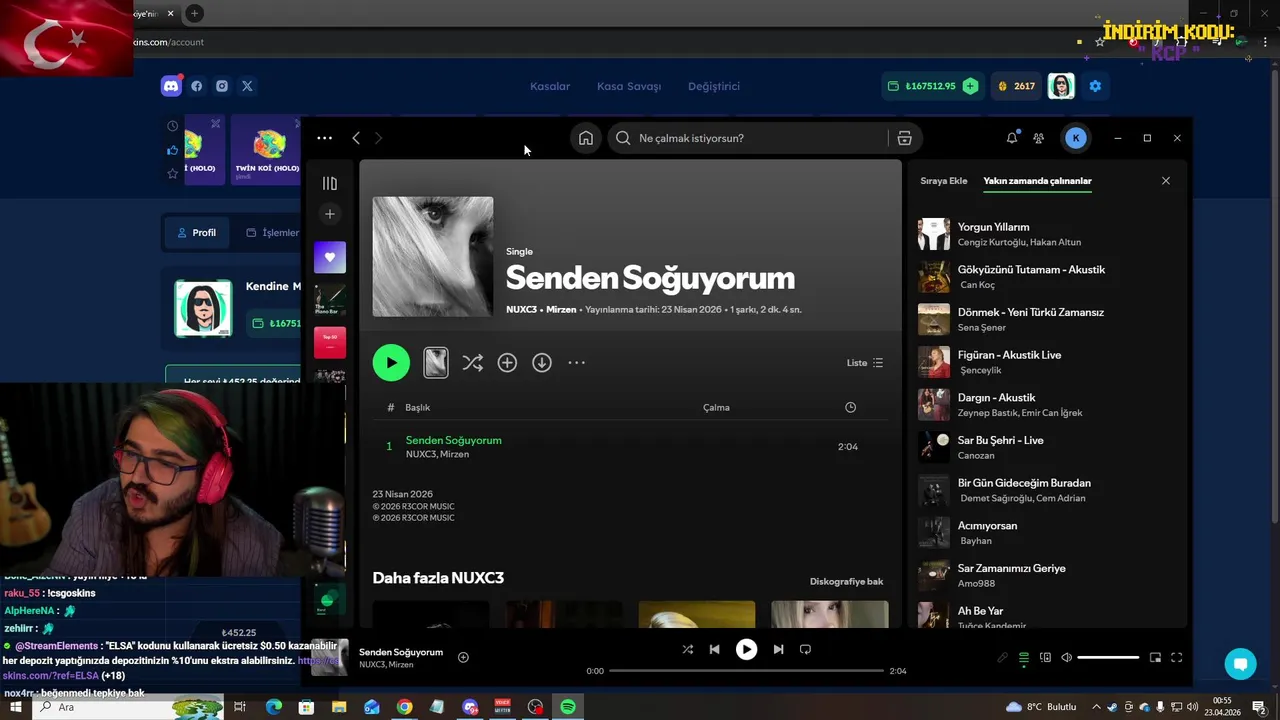The height and width of the screenshot is (720, 1280).
Task: Open 'Kasa Savaşı' in the browser page
Action: [629, 86]
